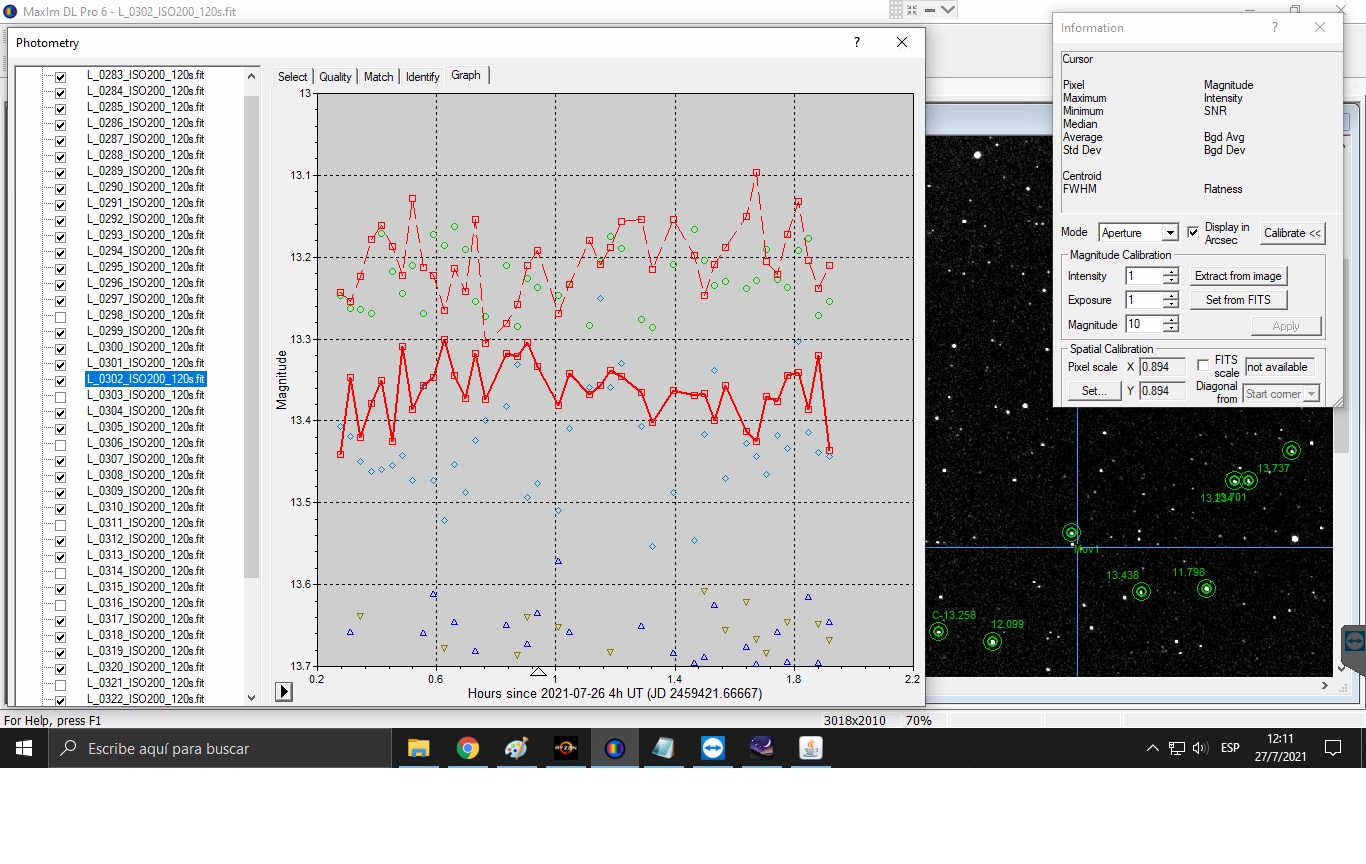Expand the system tray hidden icons chevron
Viewport: 1366px width, 864px height.
click(x=1152, y=748)
